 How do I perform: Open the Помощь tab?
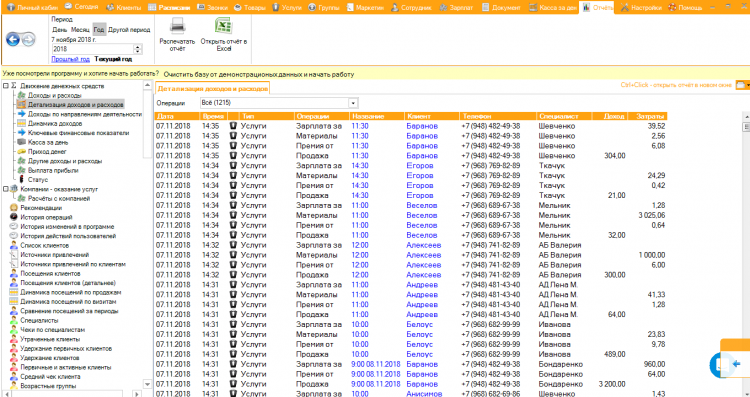(x=685, y=7)
